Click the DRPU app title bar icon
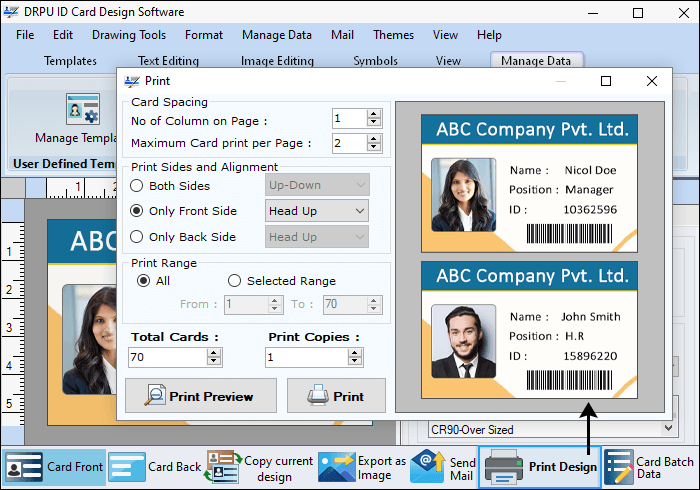 tap(11, 12)
